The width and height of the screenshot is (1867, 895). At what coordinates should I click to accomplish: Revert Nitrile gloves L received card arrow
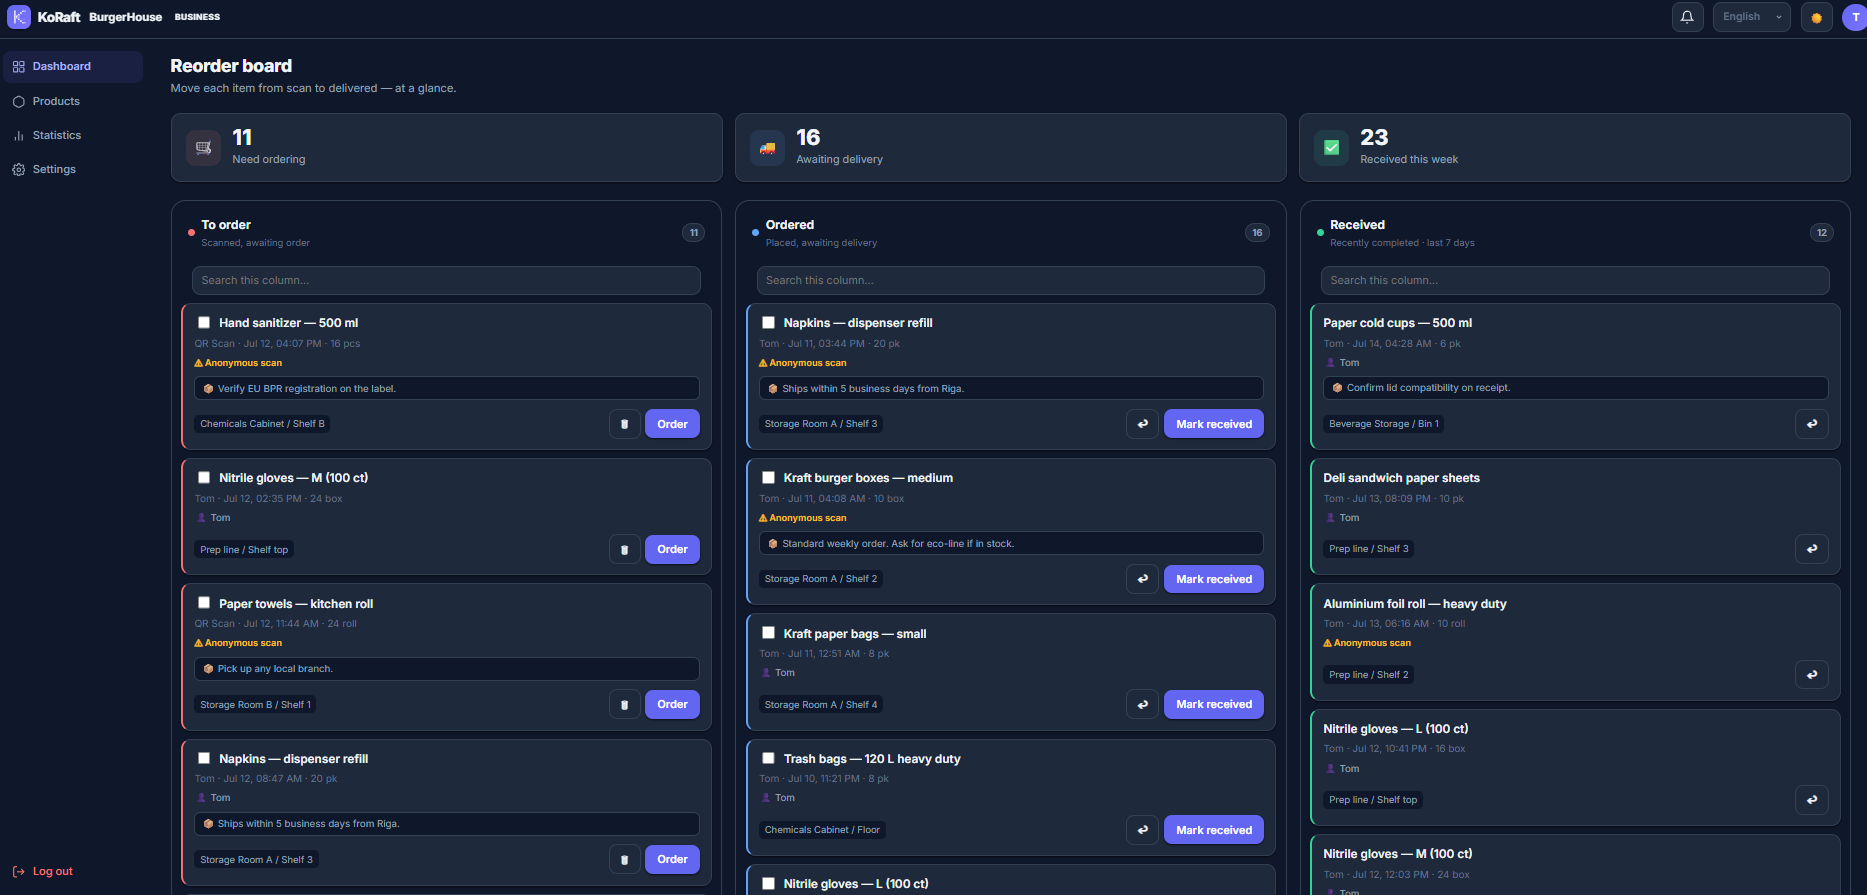(1812, 800)
